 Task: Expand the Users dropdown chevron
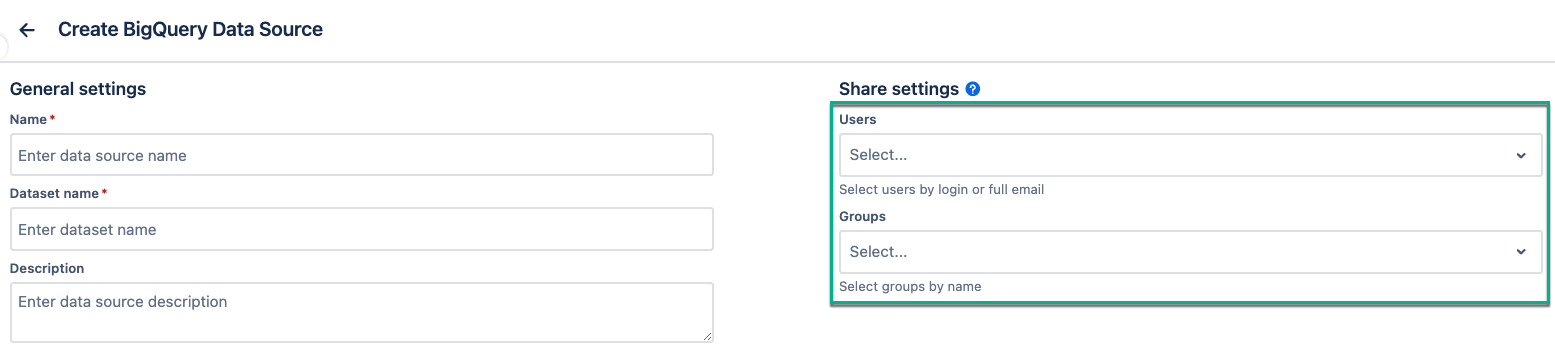1521,156
